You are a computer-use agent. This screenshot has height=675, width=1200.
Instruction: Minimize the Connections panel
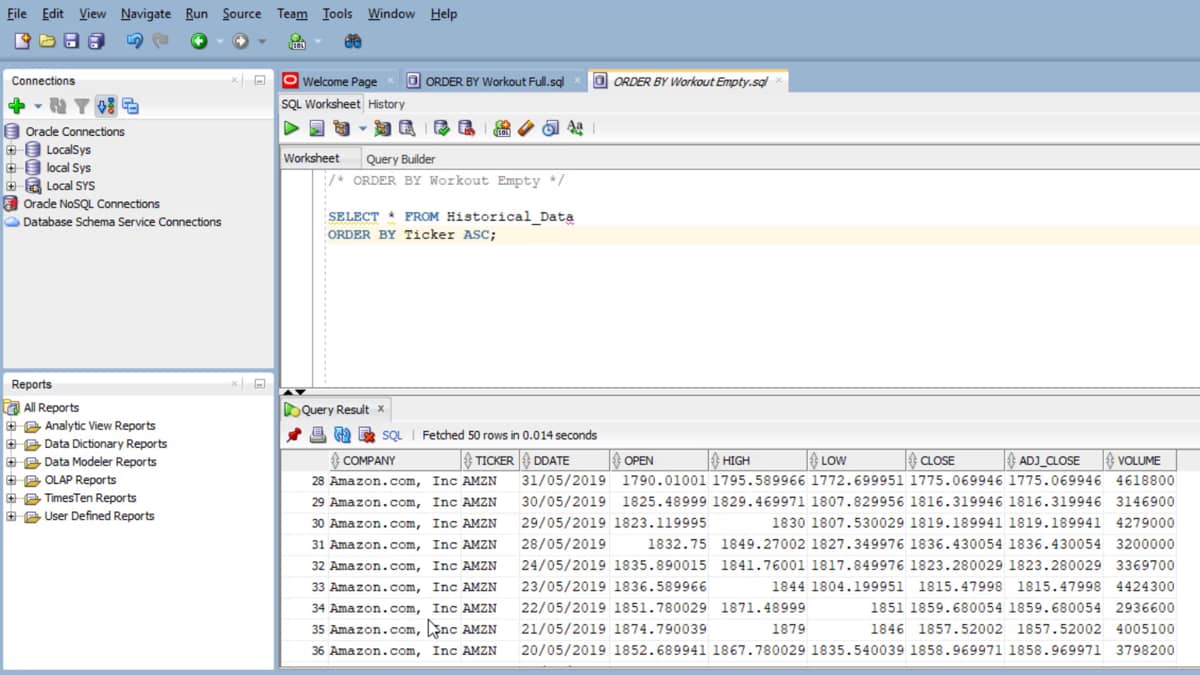click(259, 80)
